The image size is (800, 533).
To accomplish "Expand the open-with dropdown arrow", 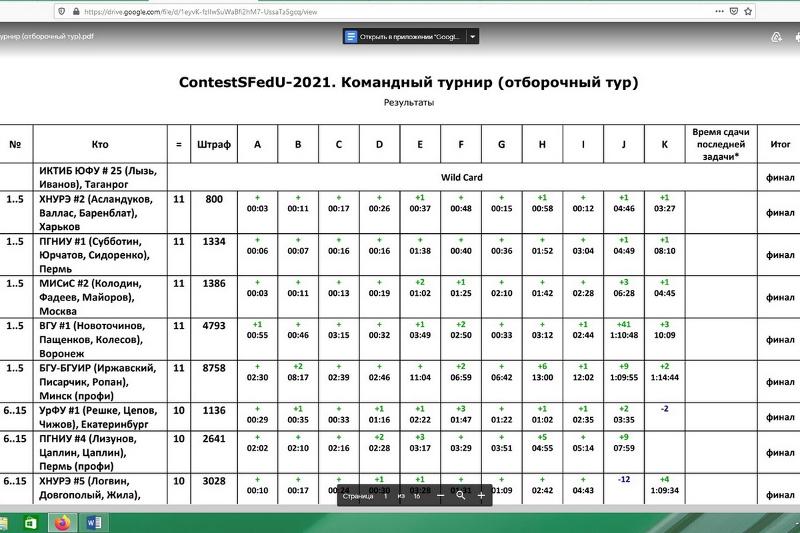I will tap(473, 36).
